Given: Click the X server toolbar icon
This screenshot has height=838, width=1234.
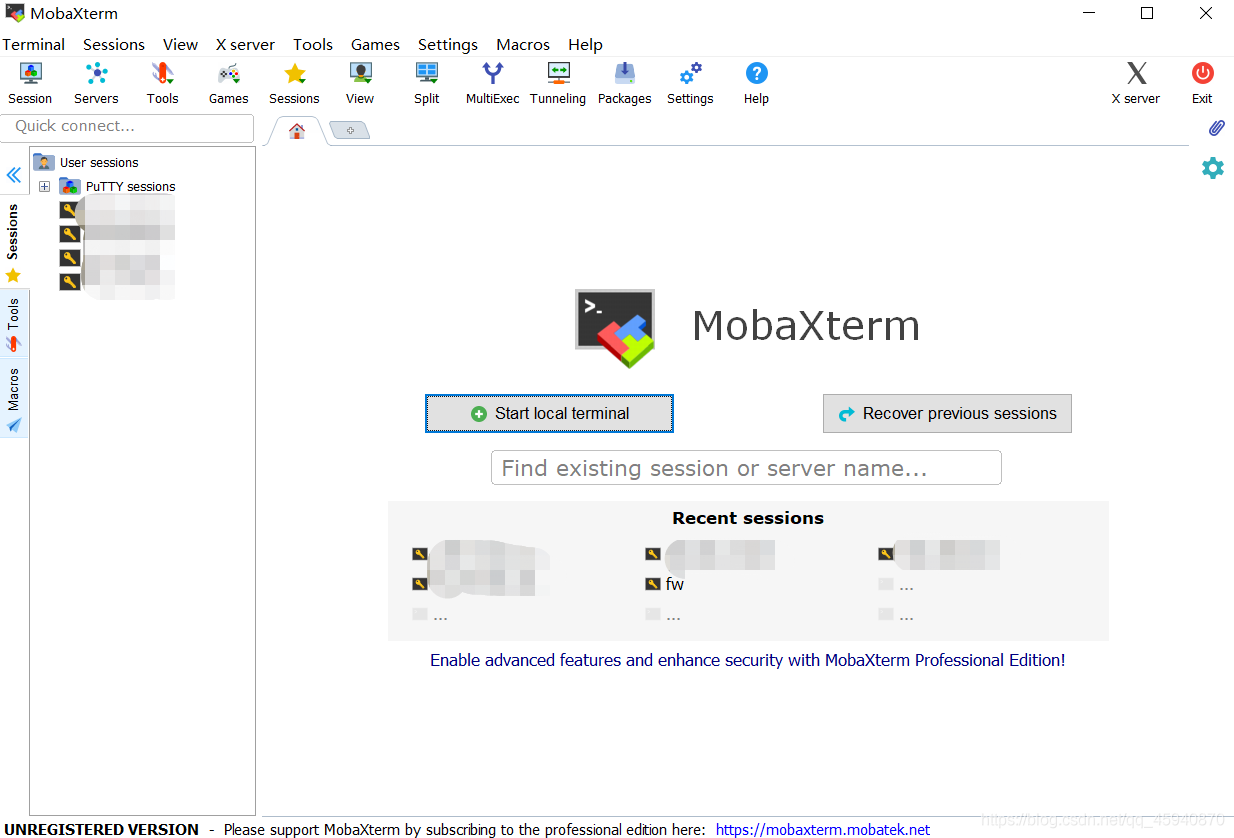Looking at the screenshot, I should click(x=1136, y=83).
